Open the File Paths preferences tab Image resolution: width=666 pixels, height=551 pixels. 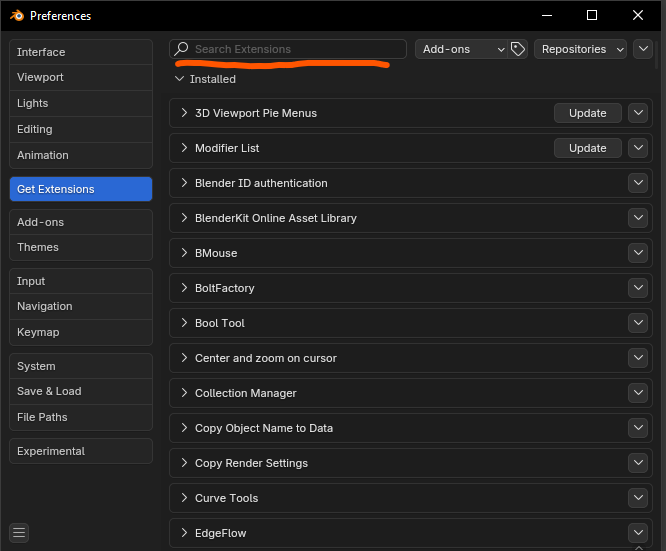coord(81,417)
